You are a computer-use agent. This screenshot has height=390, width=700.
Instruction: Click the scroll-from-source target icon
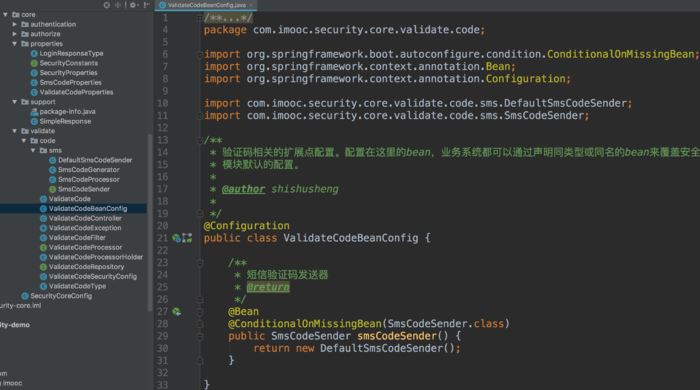point(107,5)
